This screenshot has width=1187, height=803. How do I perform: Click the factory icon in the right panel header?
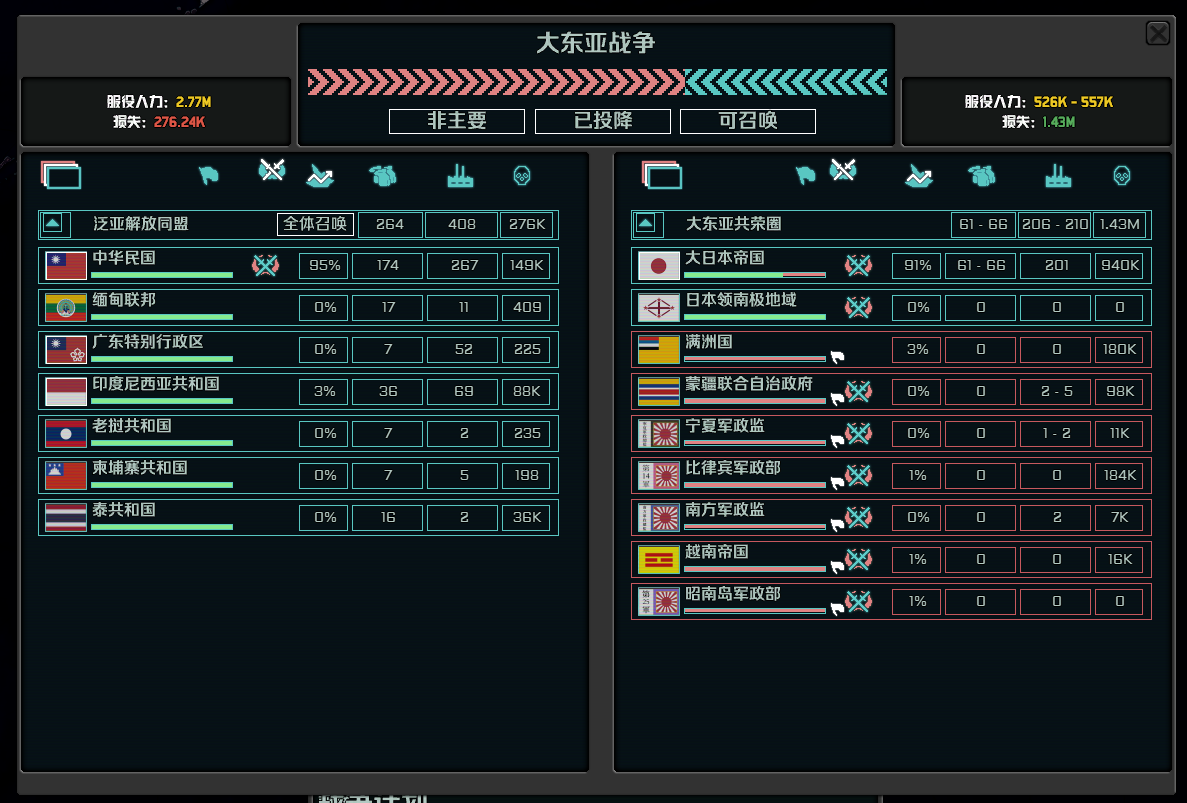point(1058,176)
